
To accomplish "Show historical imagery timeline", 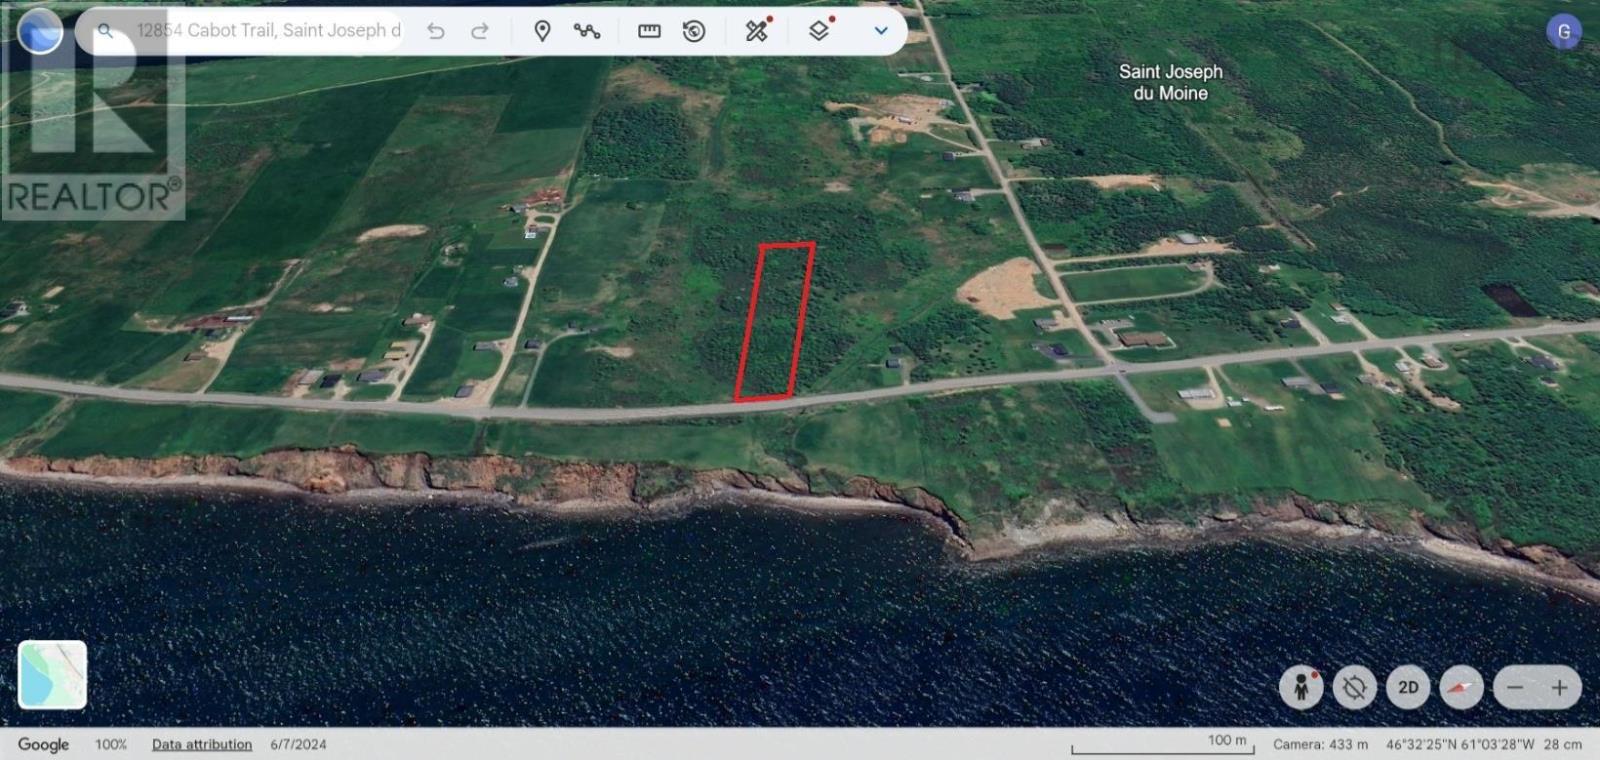I will [x=694, y=31].
